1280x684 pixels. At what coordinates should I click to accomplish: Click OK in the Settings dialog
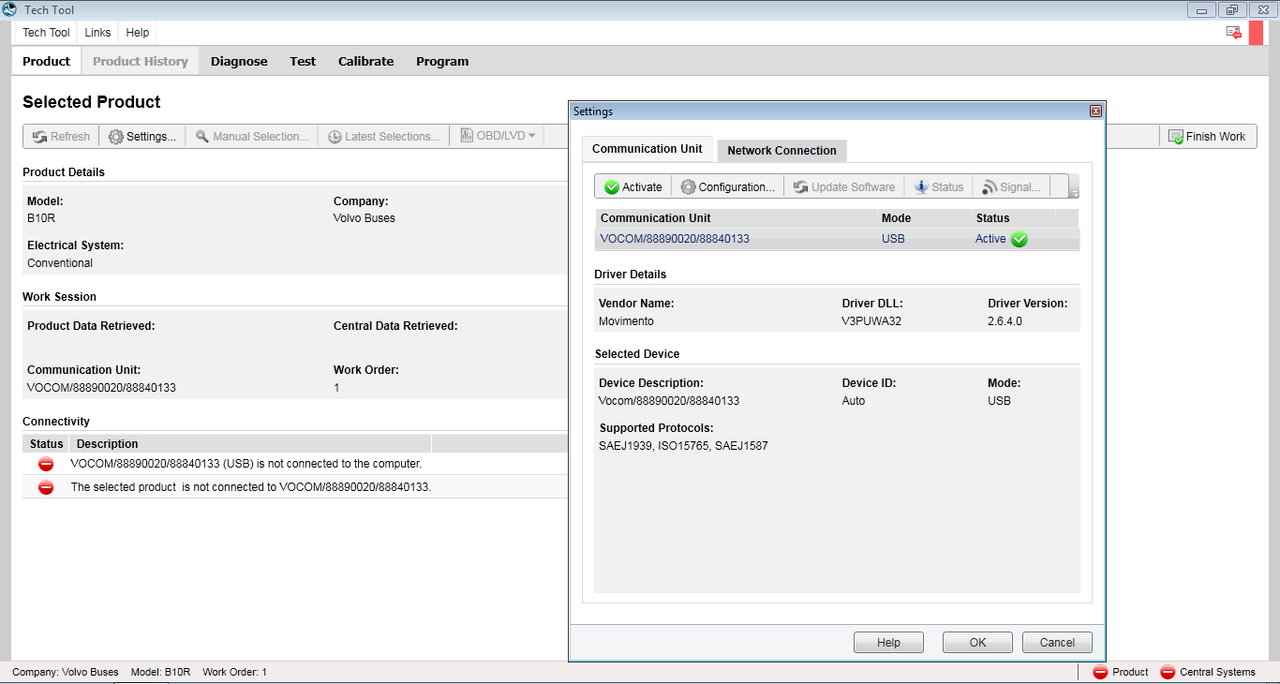click(978, 643)
